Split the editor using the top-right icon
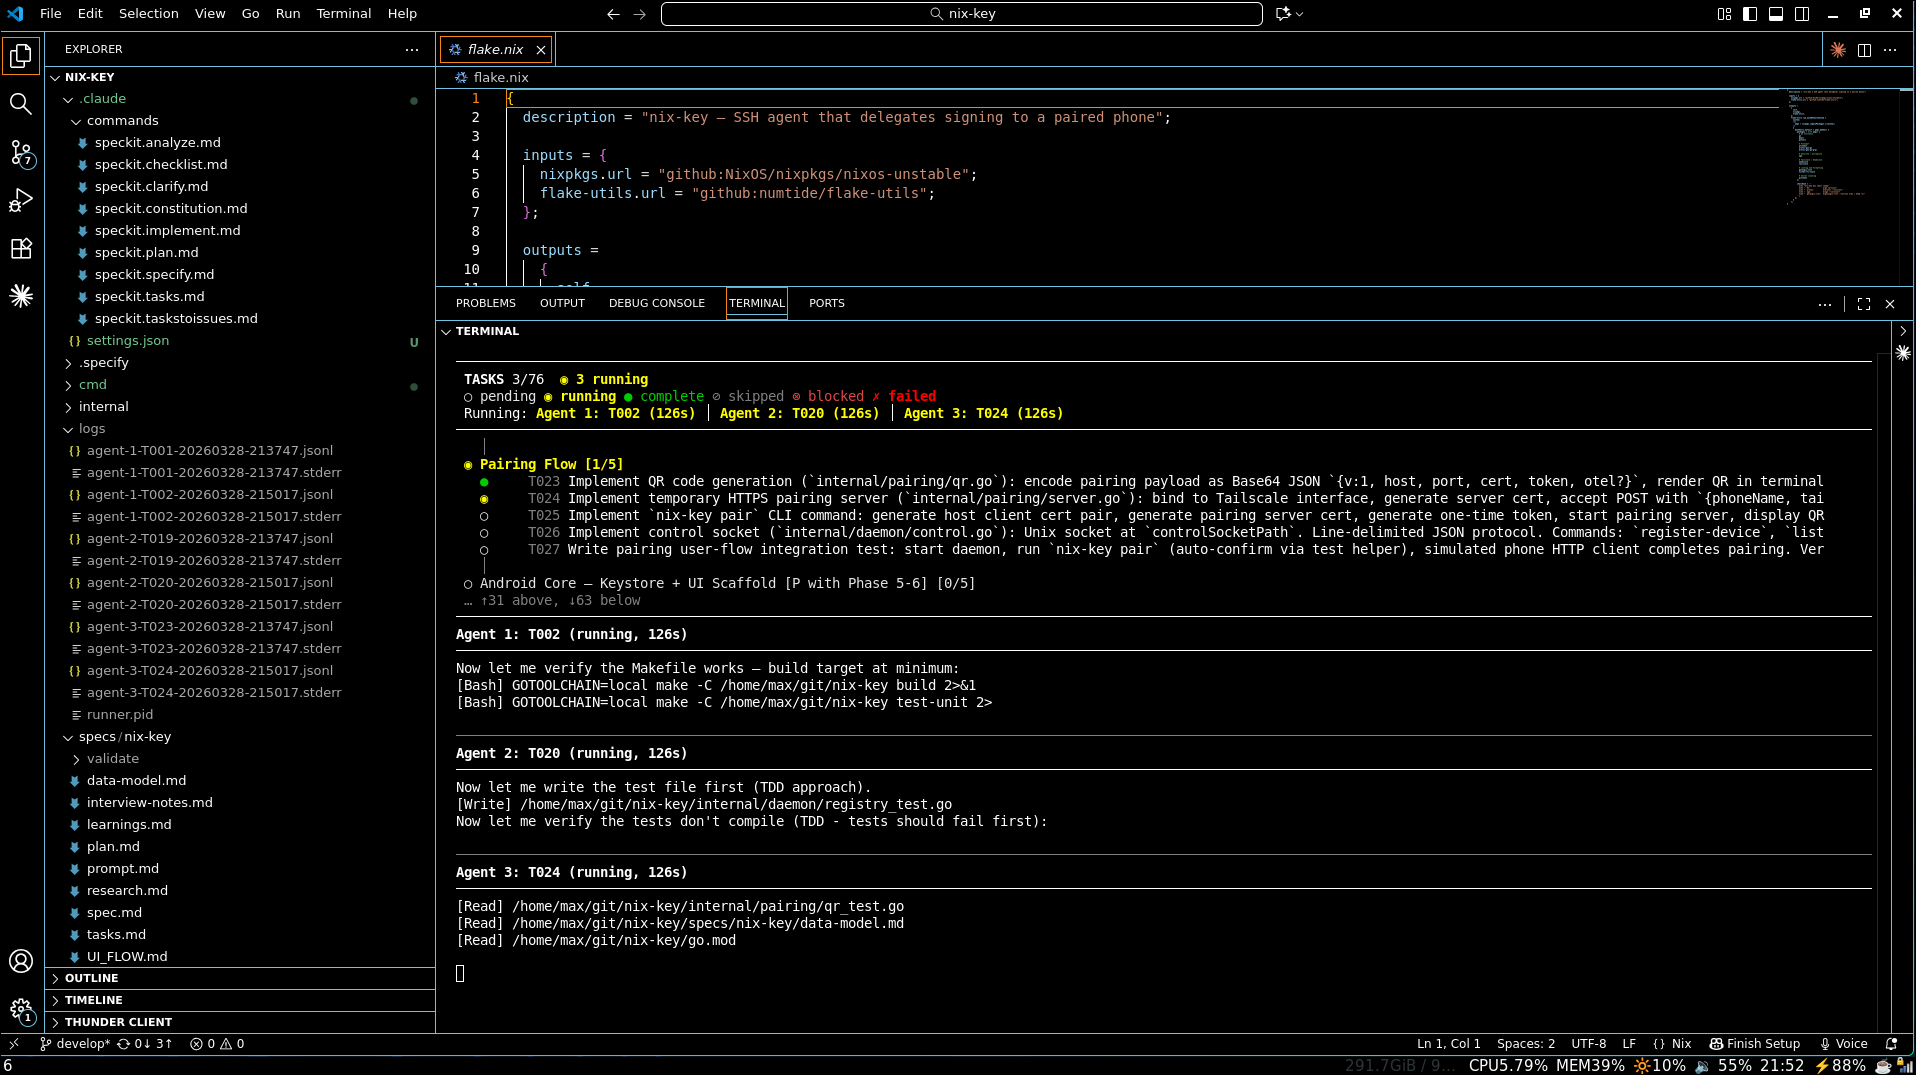Viewport: 1916px width, 1075px height. pyautogui.click(x=1864, y=49)
